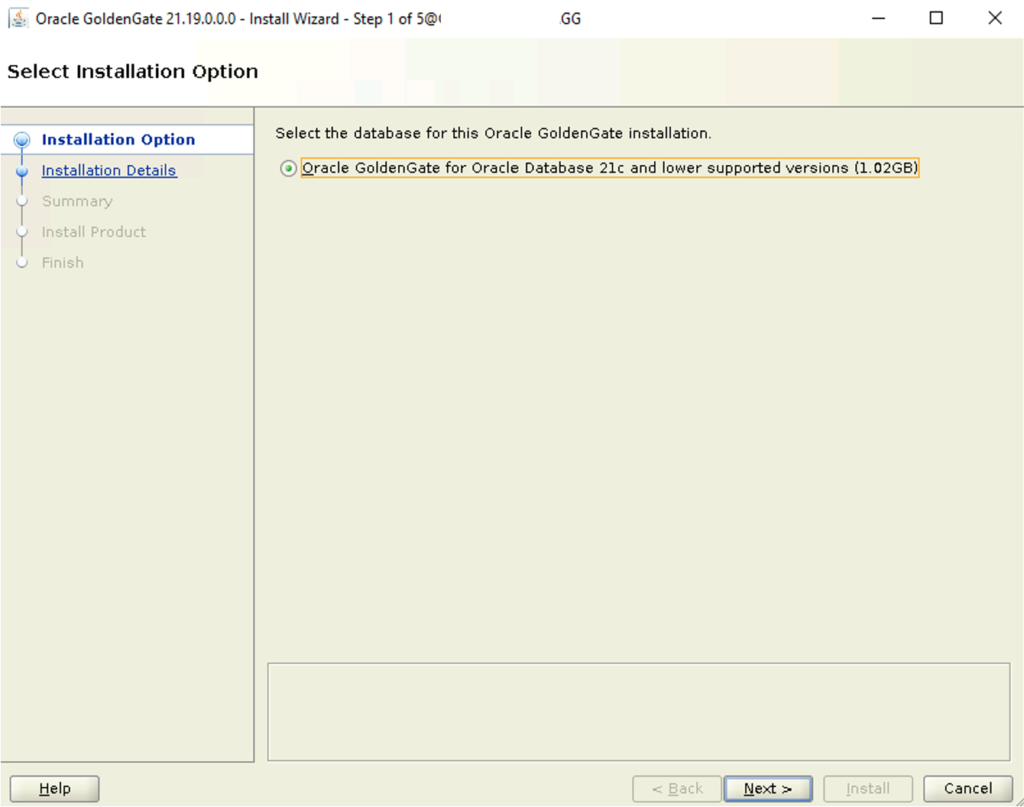Image resolution: width=1024 pixels, height=807 pixels.
Task: Click the Installation Details step bullet icon
Action: point(22,171)
